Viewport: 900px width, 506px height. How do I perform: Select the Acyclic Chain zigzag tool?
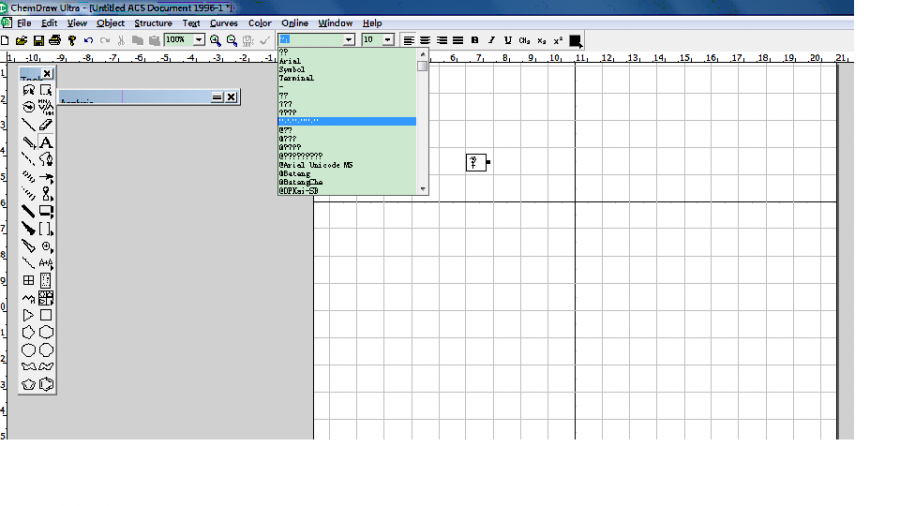coord(28,298)
